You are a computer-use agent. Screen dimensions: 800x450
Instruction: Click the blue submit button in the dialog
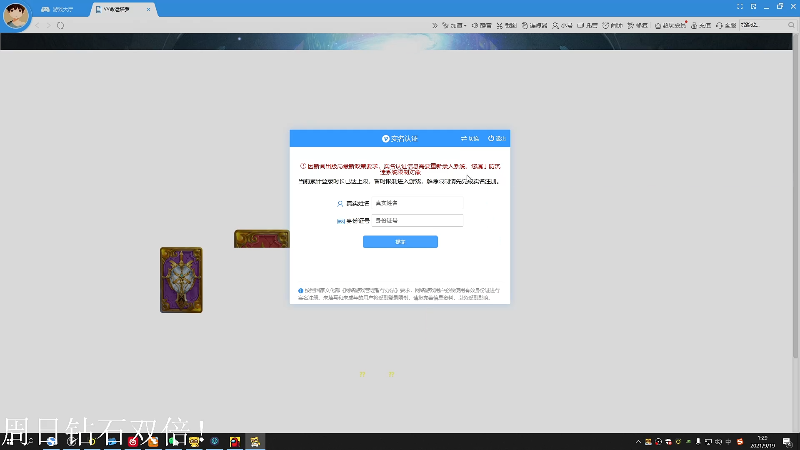point(401,242)
